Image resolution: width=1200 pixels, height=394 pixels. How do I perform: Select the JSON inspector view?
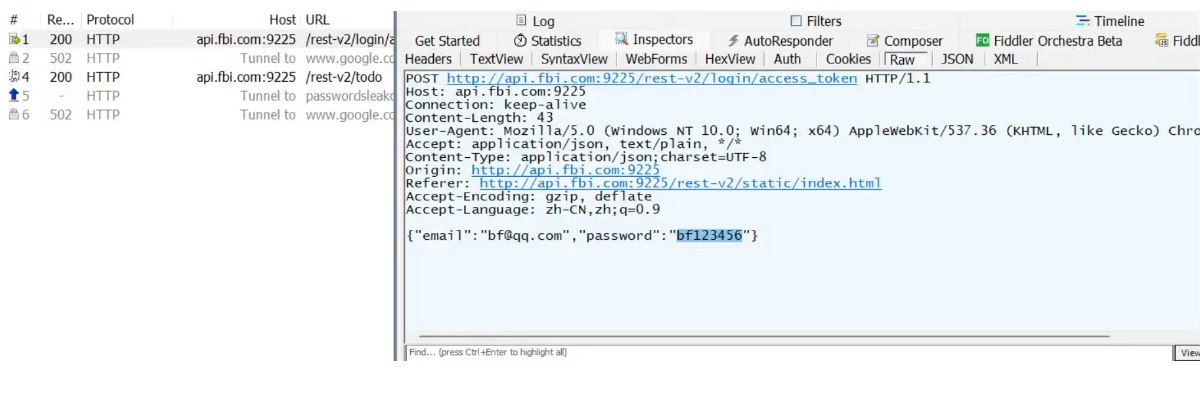pos(958,59)
